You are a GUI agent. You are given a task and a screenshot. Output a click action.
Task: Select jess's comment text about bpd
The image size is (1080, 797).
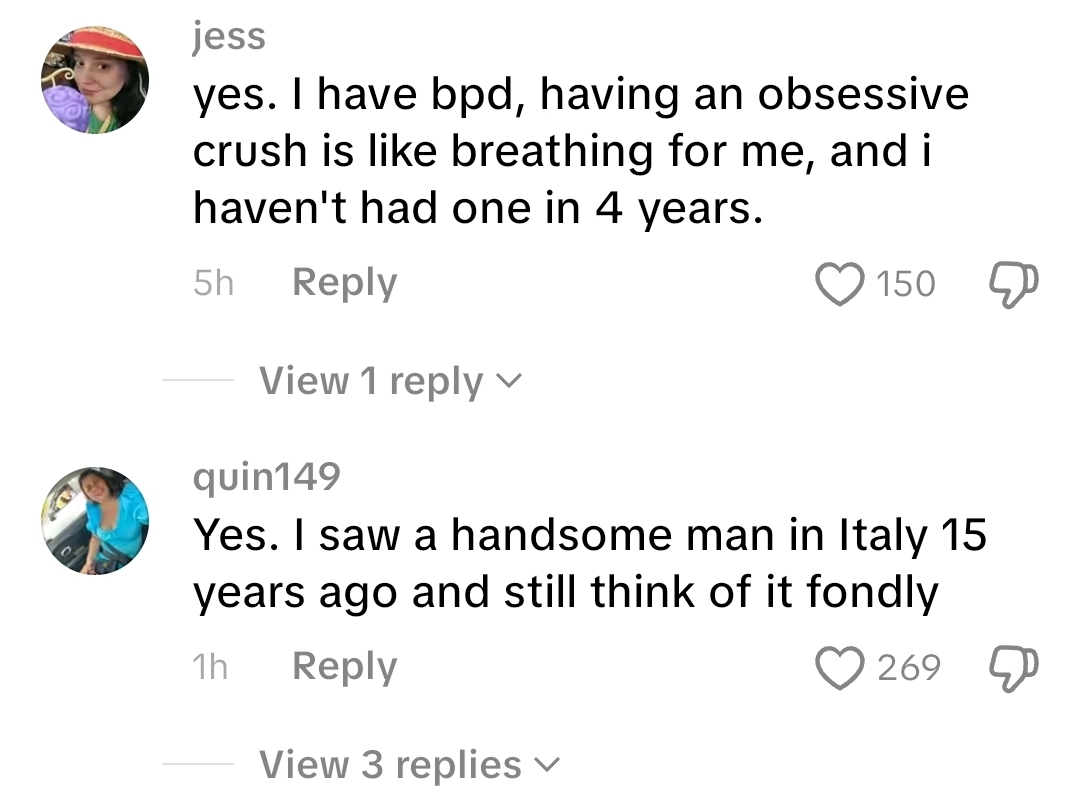click(x=580, y=151)
